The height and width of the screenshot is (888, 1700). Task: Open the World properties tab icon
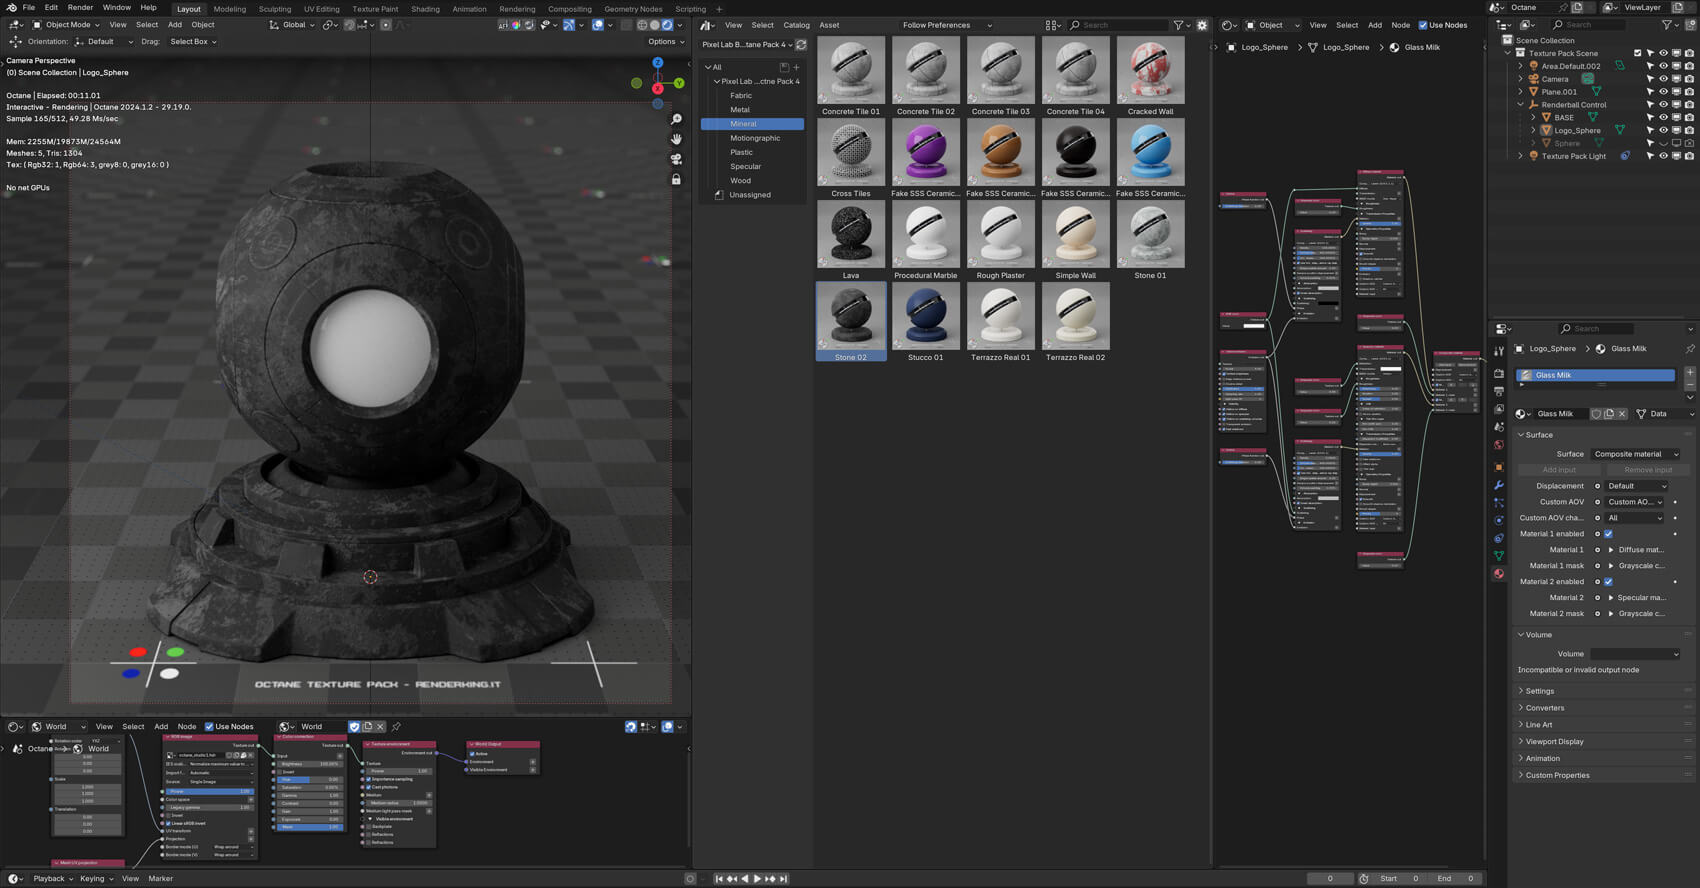[1498, 445]
